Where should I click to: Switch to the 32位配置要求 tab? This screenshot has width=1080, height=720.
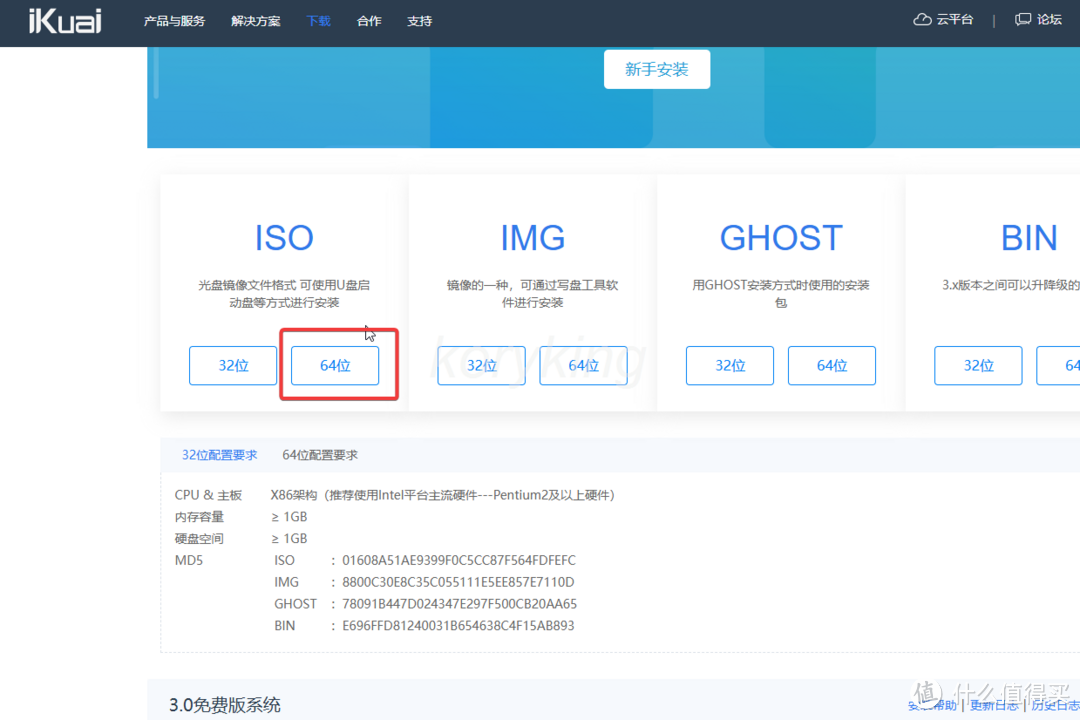click(x=219, y=454)
